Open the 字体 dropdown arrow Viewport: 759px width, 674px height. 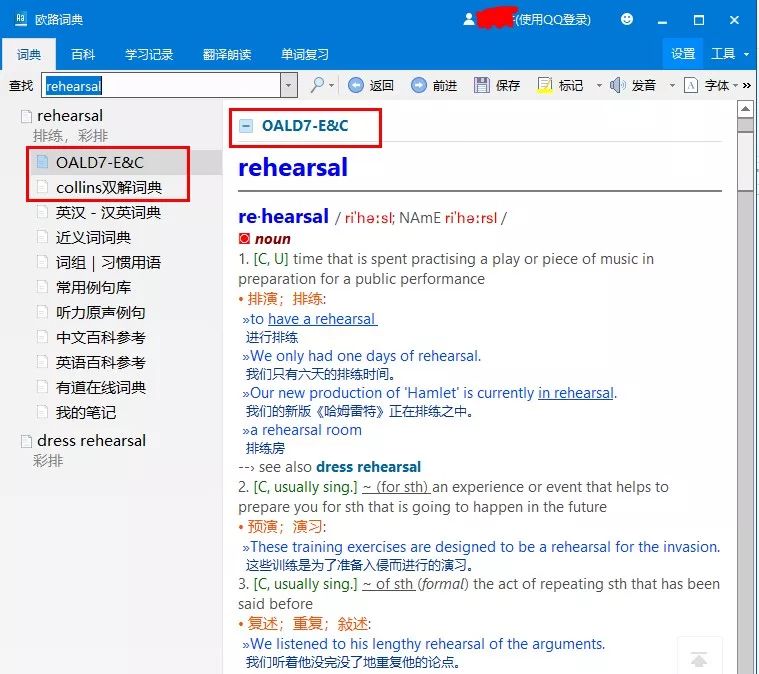pos(735,86)
